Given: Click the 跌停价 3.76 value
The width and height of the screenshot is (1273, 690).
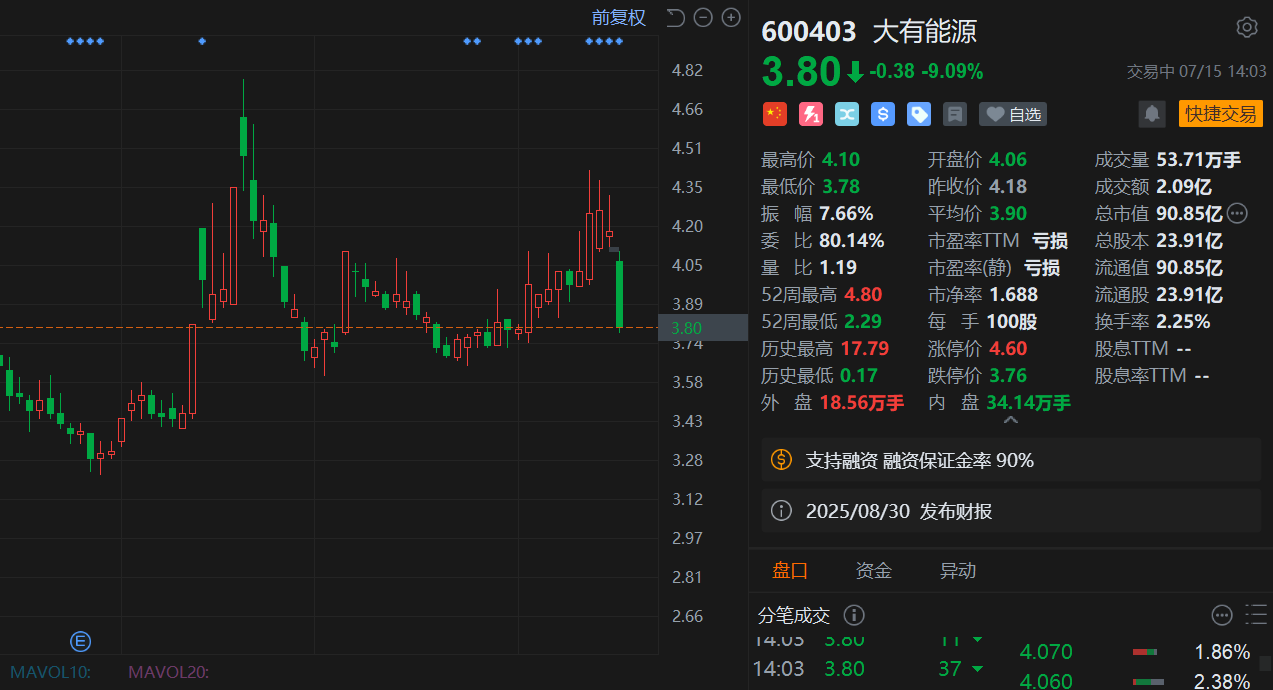Looking at the screenshot, I should point(1008,375).
